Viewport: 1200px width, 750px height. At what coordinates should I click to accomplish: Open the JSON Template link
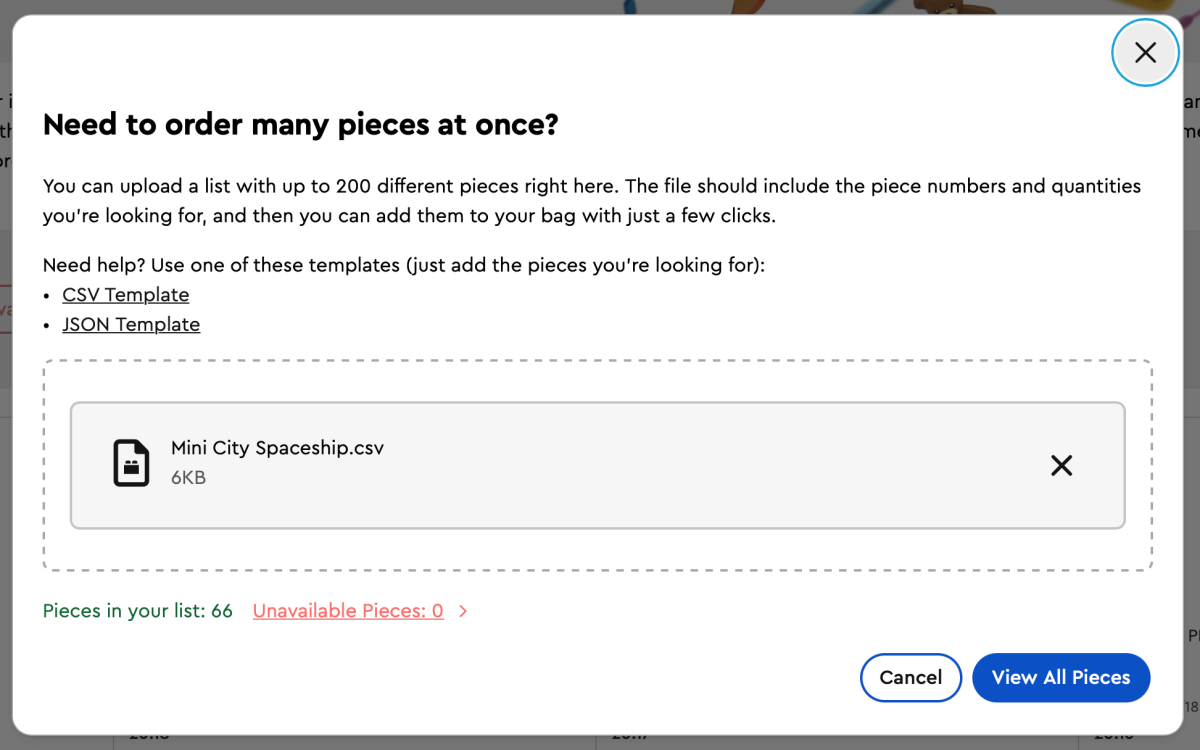131,325
